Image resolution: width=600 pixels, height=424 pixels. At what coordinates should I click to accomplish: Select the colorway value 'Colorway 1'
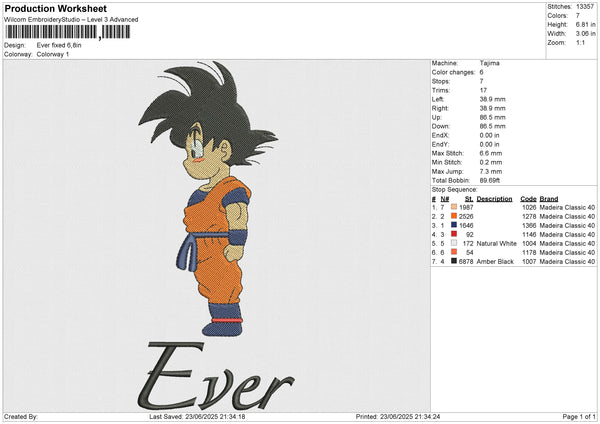(53, 54)
